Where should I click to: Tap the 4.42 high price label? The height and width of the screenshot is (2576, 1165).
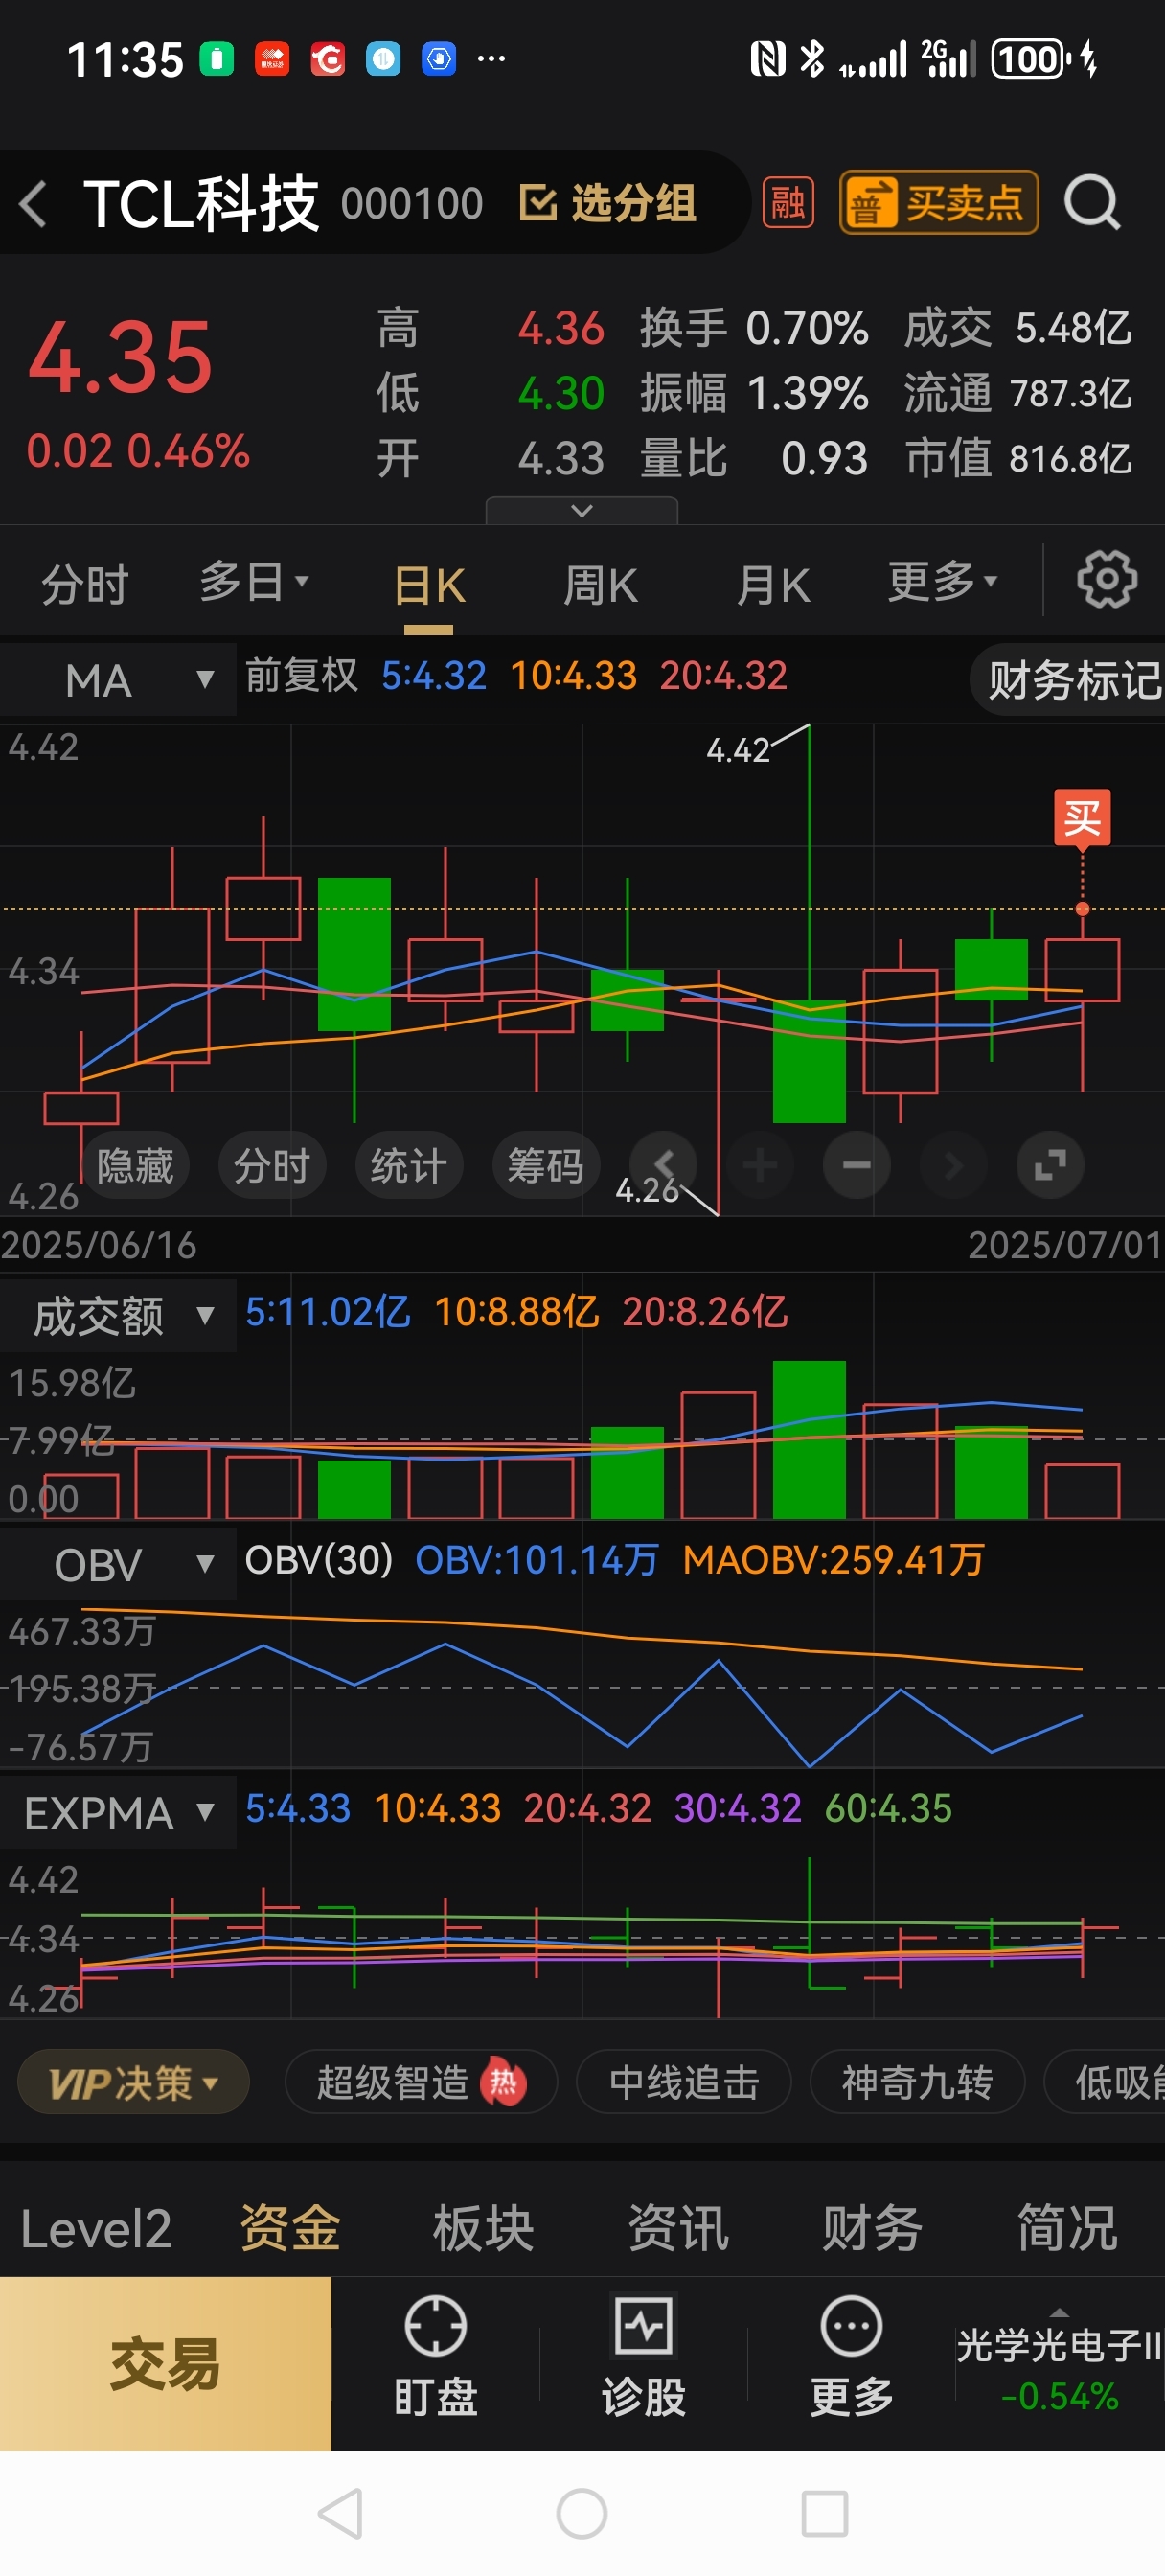click(x=738, y=750)
